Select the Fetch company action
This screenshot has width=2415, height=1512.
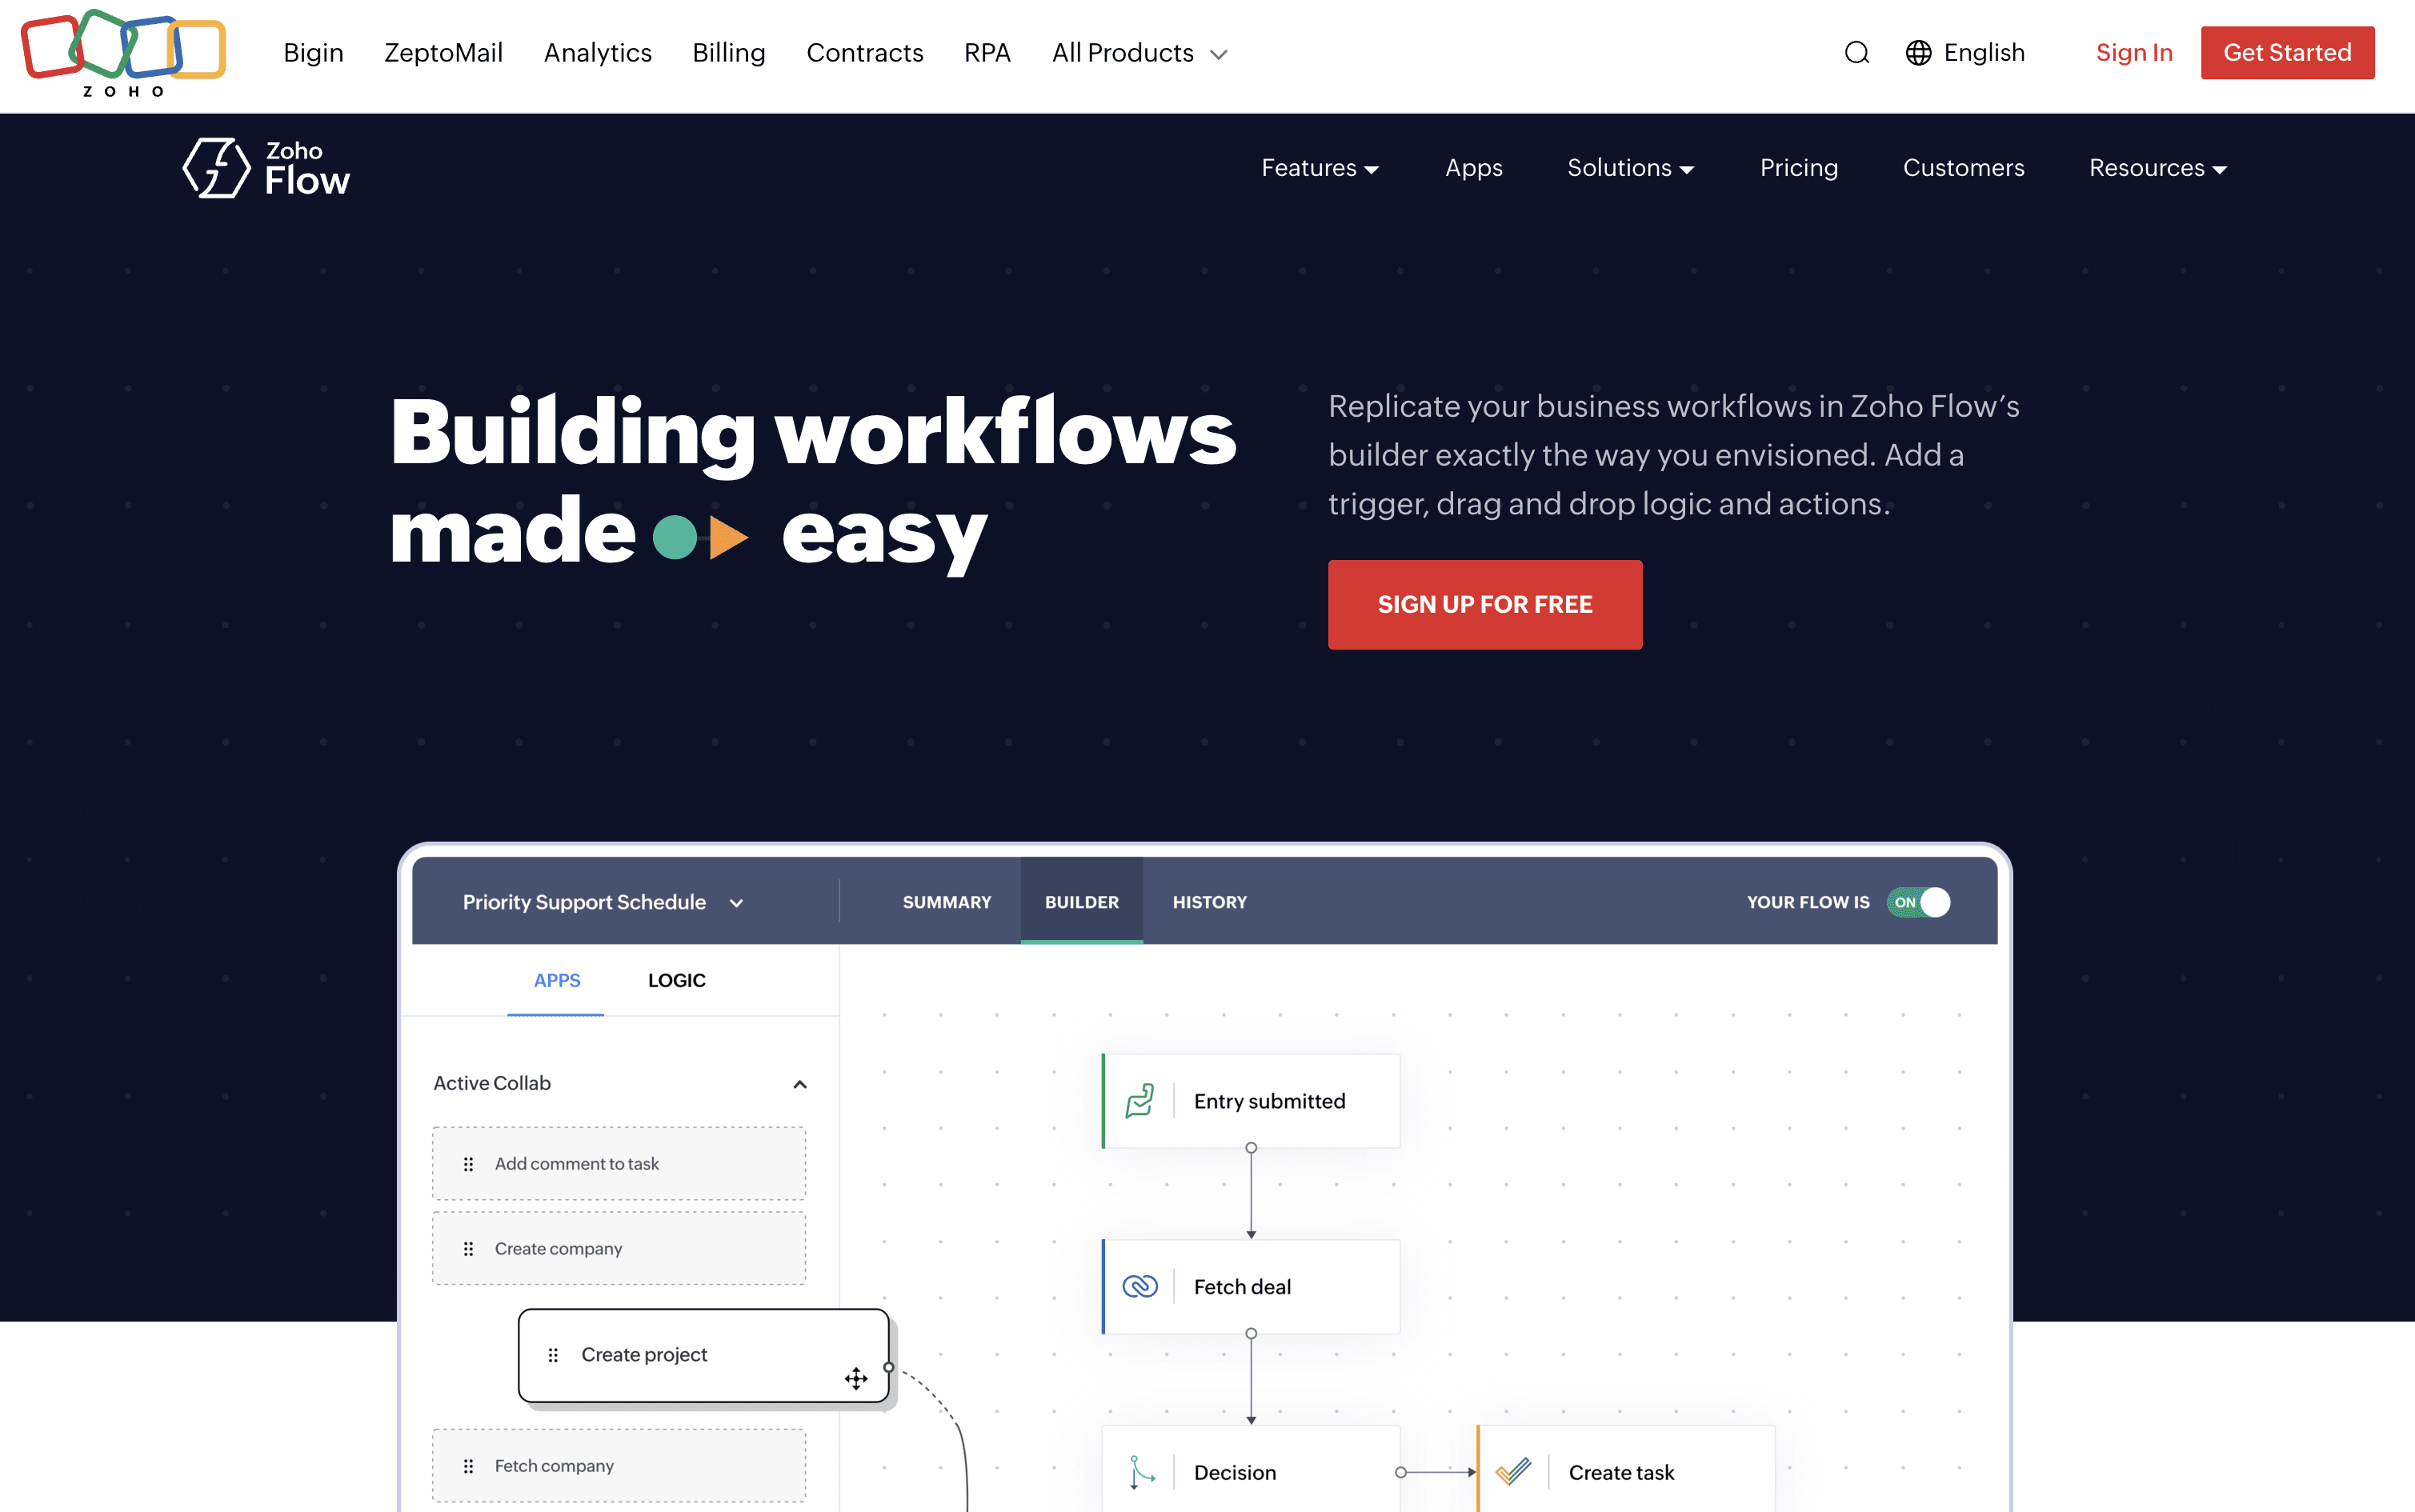(x=619, y=1466)
